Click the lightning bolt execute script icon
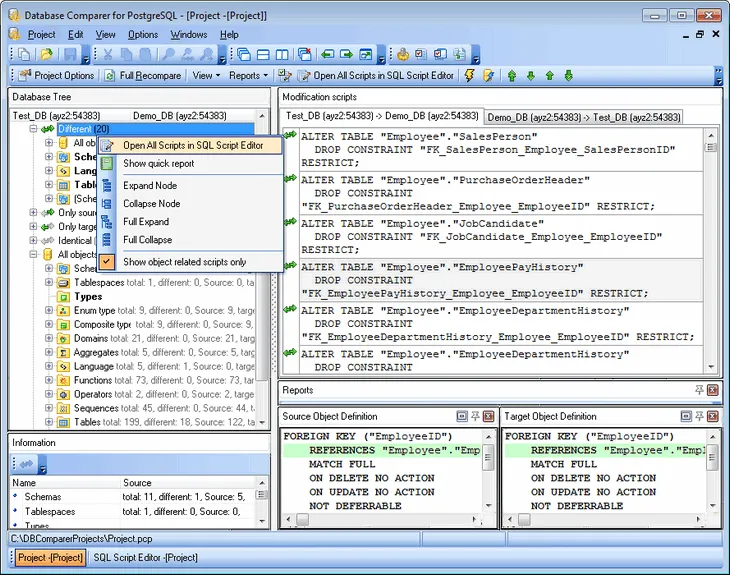Screen dimensions: 730x575 pyautogui.click(x=470, y=75)
